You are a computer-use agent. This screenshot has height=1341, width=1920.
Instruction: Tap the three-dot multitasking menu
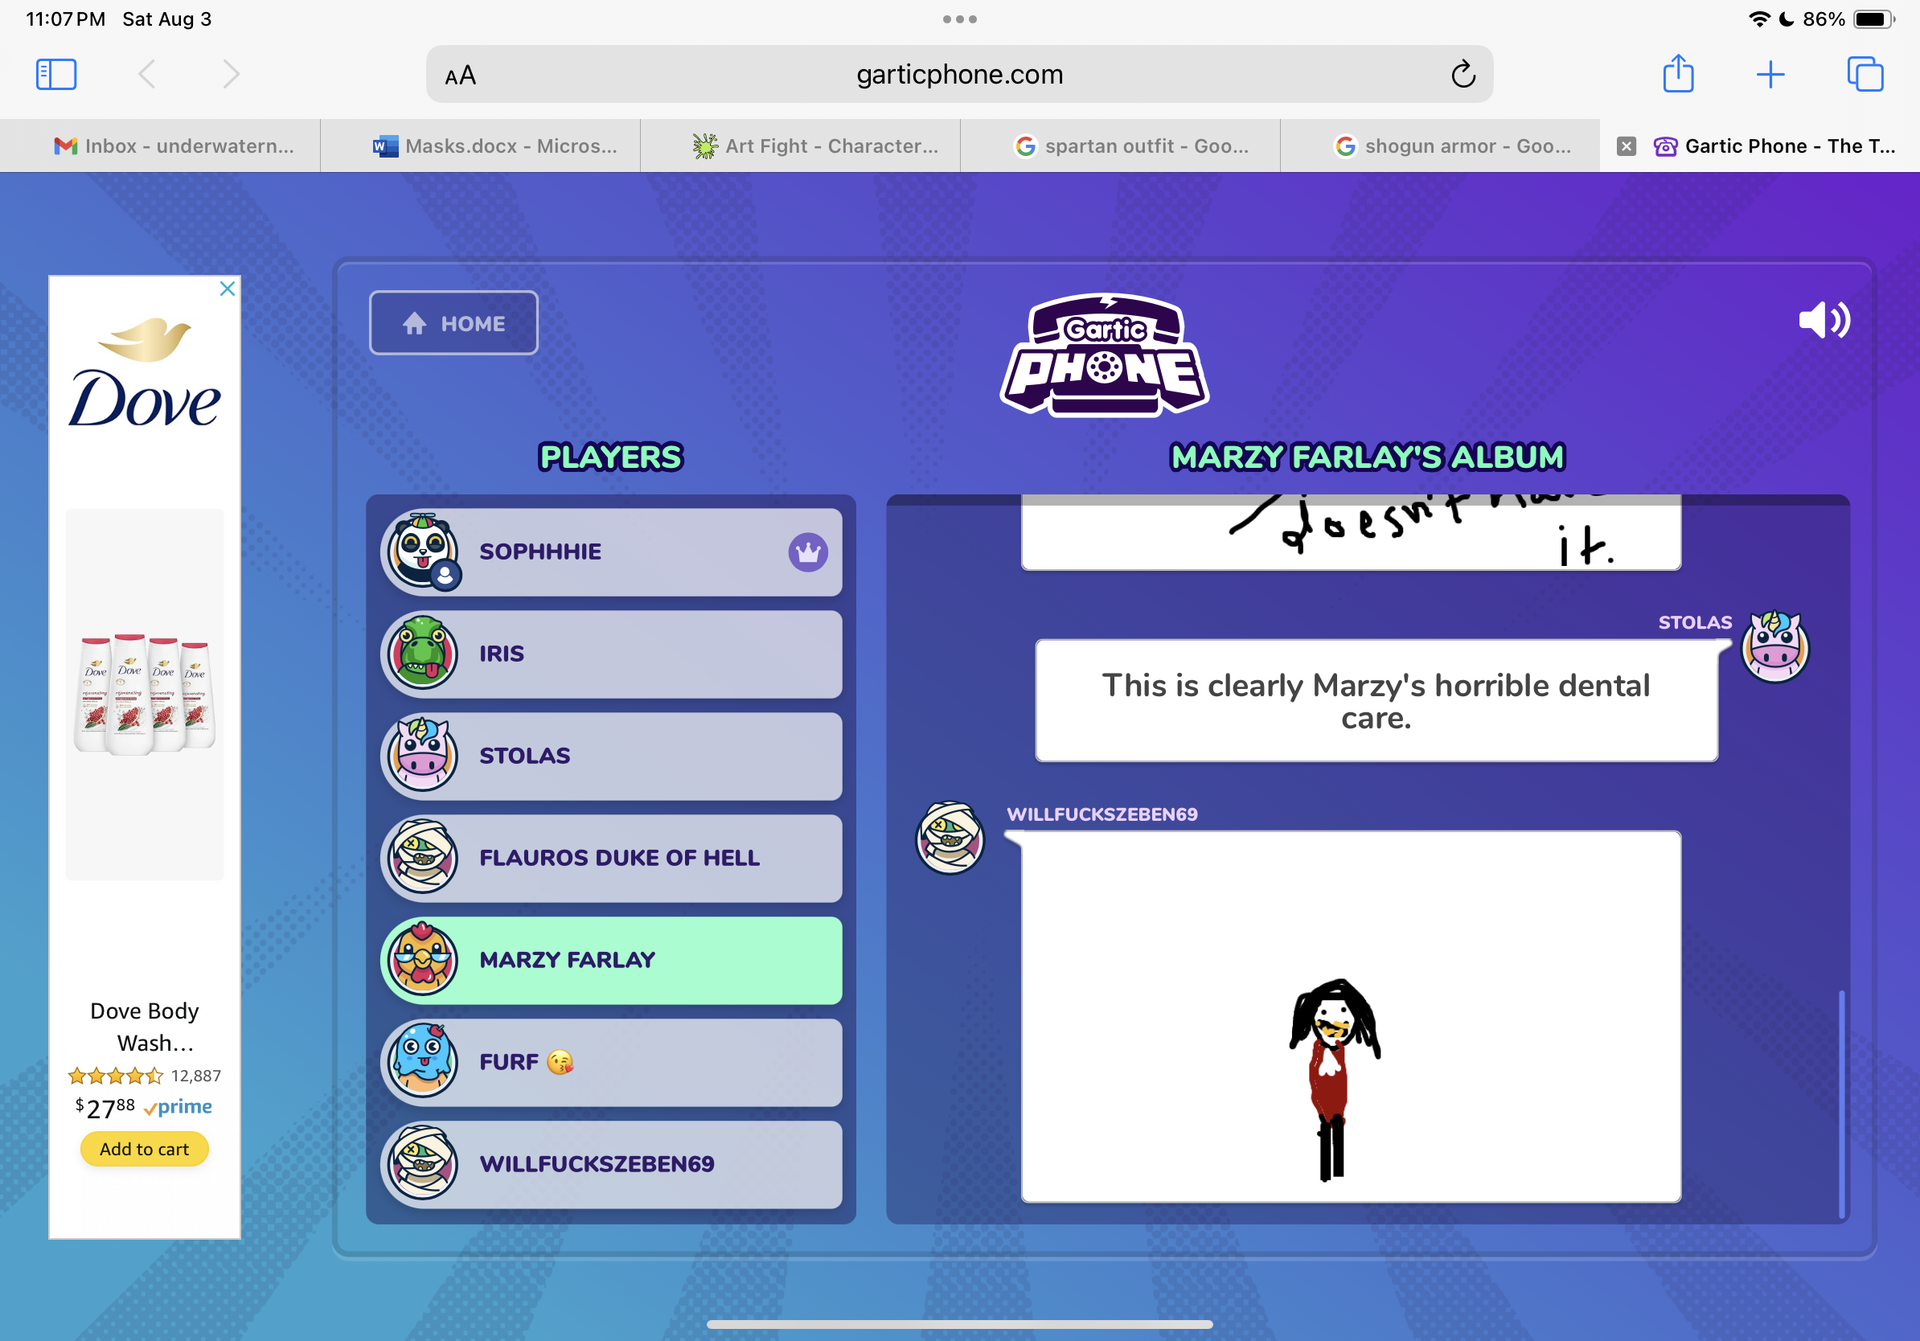(959, 19)
